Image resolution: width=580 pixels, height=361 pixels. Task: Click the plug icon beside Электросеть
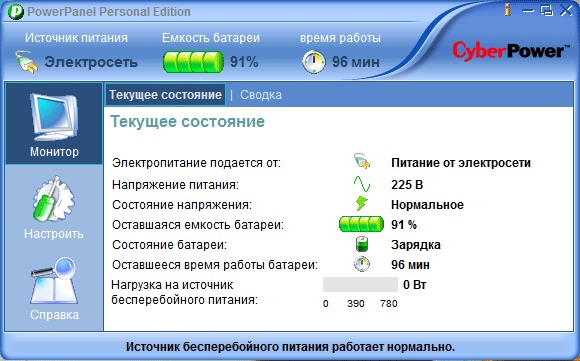(x=27, y=61)
